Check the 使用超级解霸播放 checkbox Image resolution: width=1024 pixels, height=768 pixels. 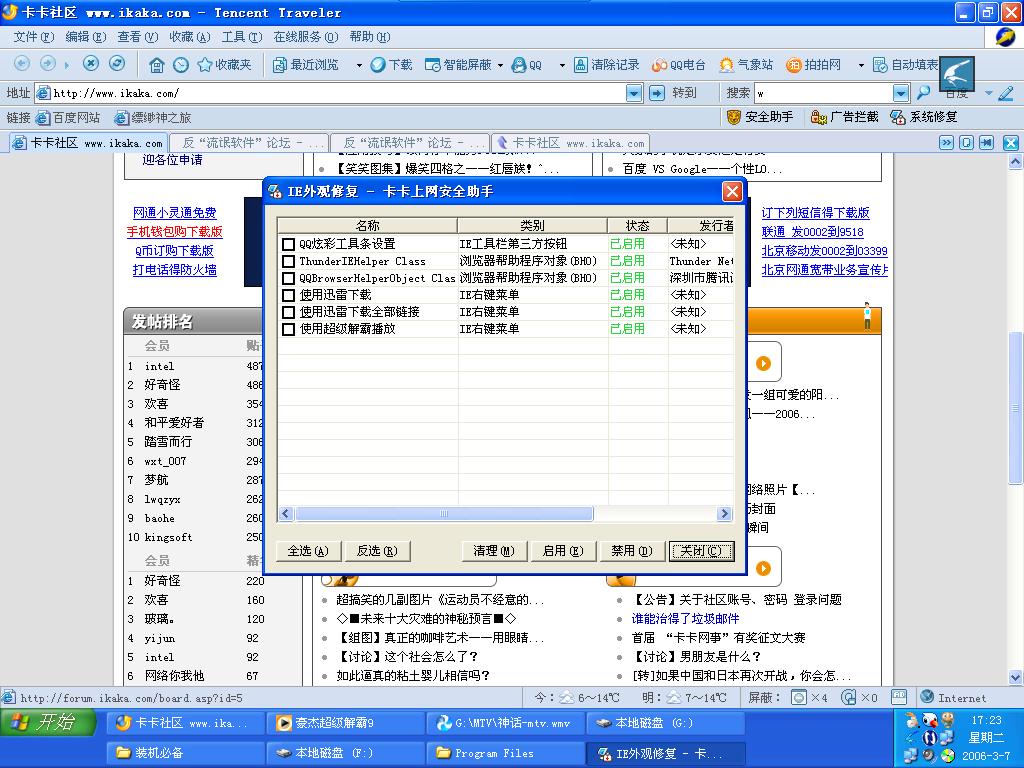[288, 329]
